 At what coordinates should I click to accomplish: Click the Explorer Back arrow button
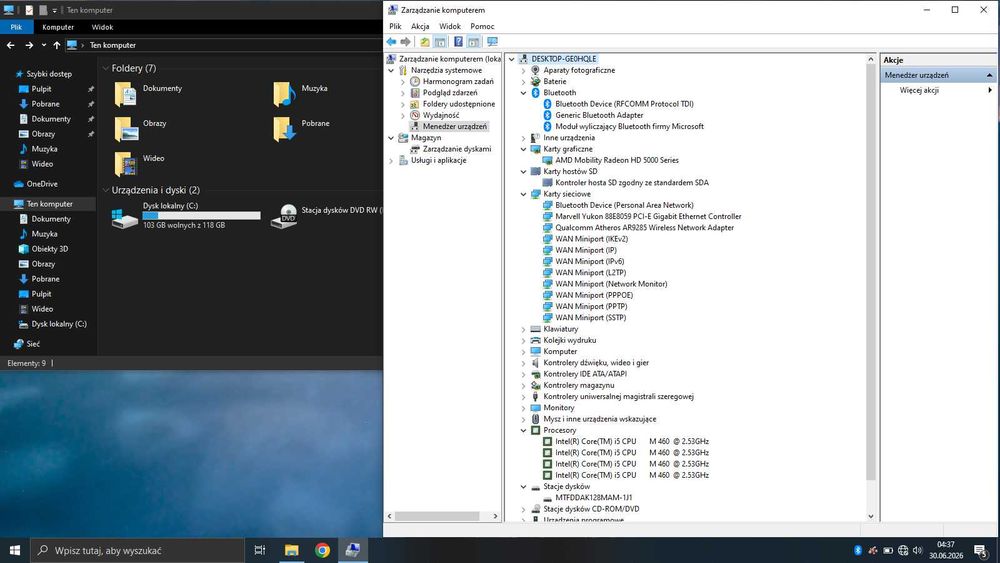pyautogui.click(x=10, y=45)
